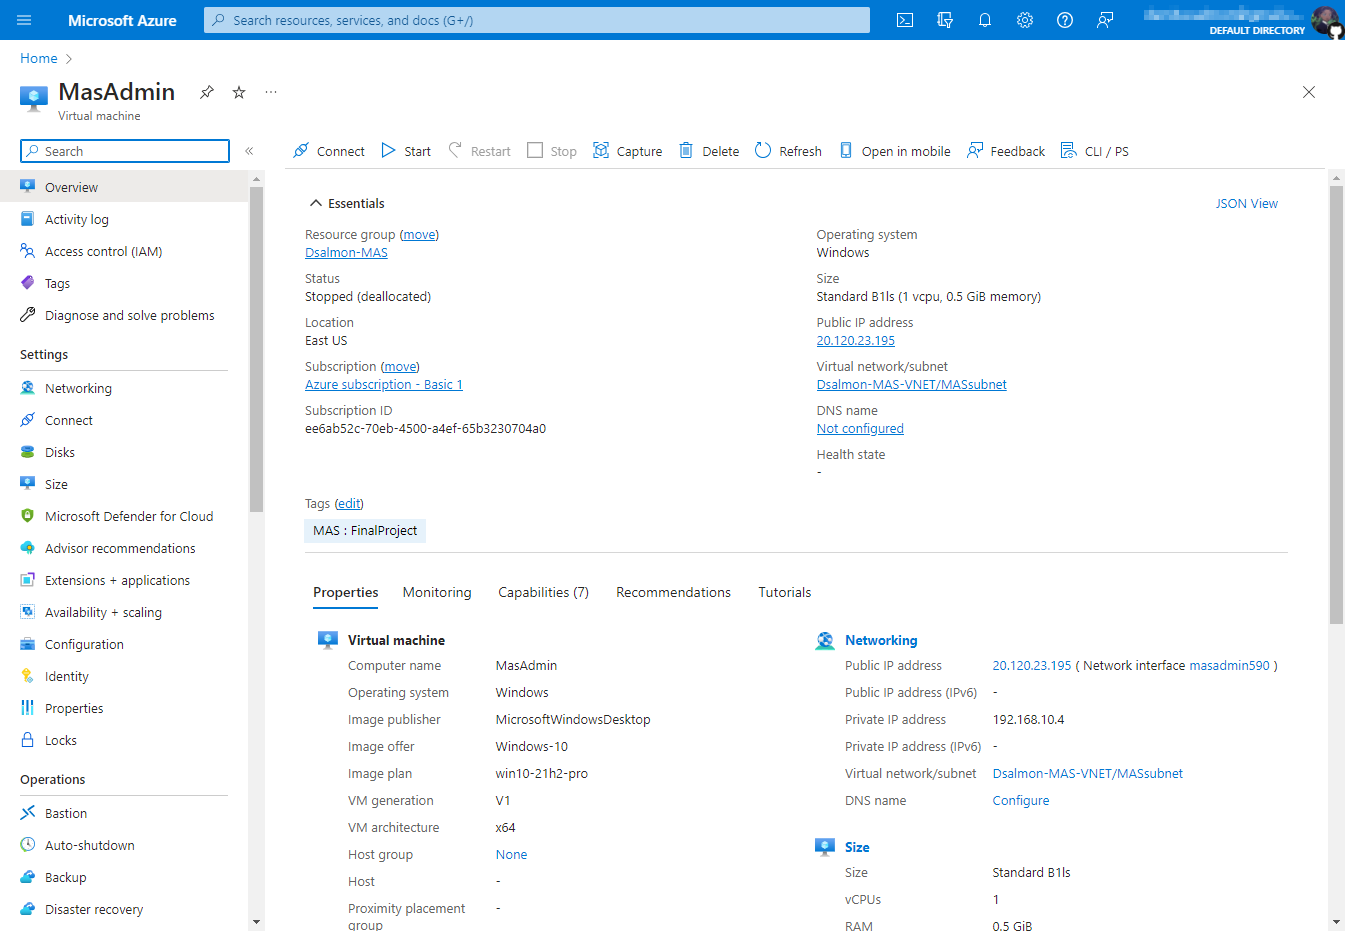Click the left menu Search field

[x=125, y=151]
